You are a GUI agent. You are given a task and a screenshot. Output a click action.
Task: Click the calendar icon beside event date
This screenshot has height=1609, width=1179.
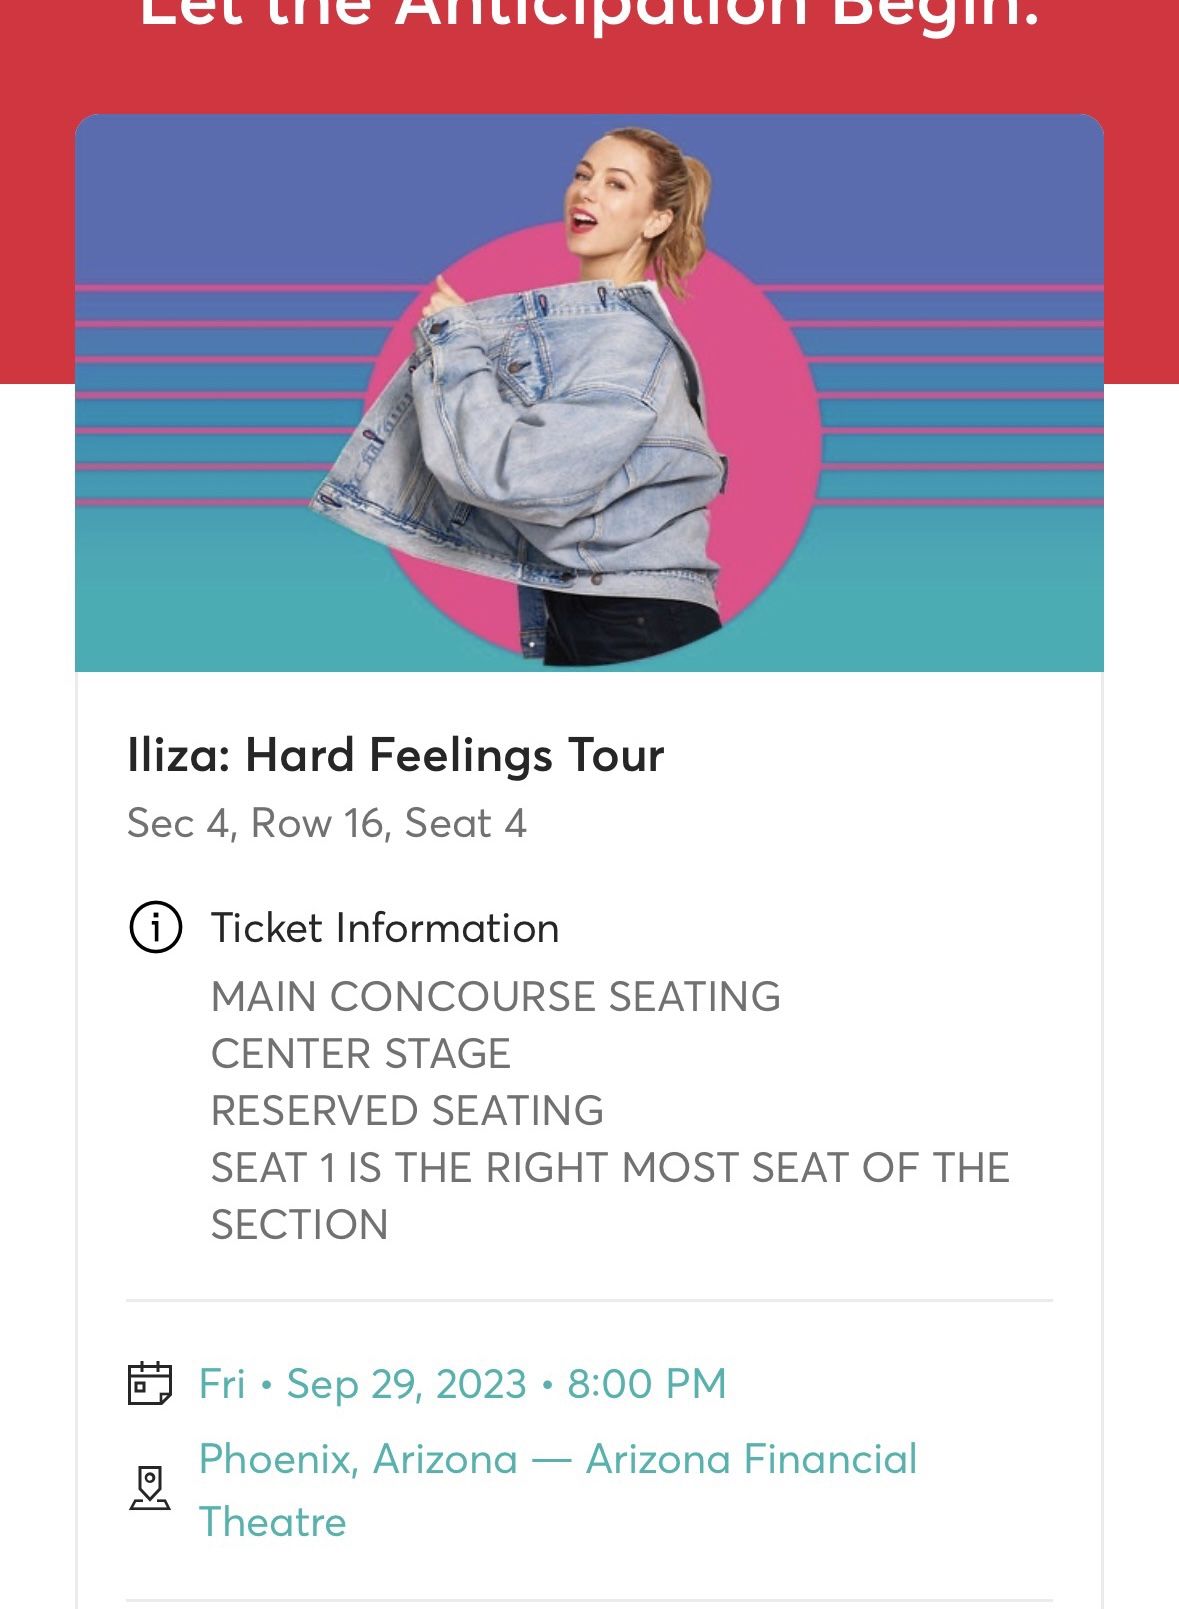pos(150,1384)
